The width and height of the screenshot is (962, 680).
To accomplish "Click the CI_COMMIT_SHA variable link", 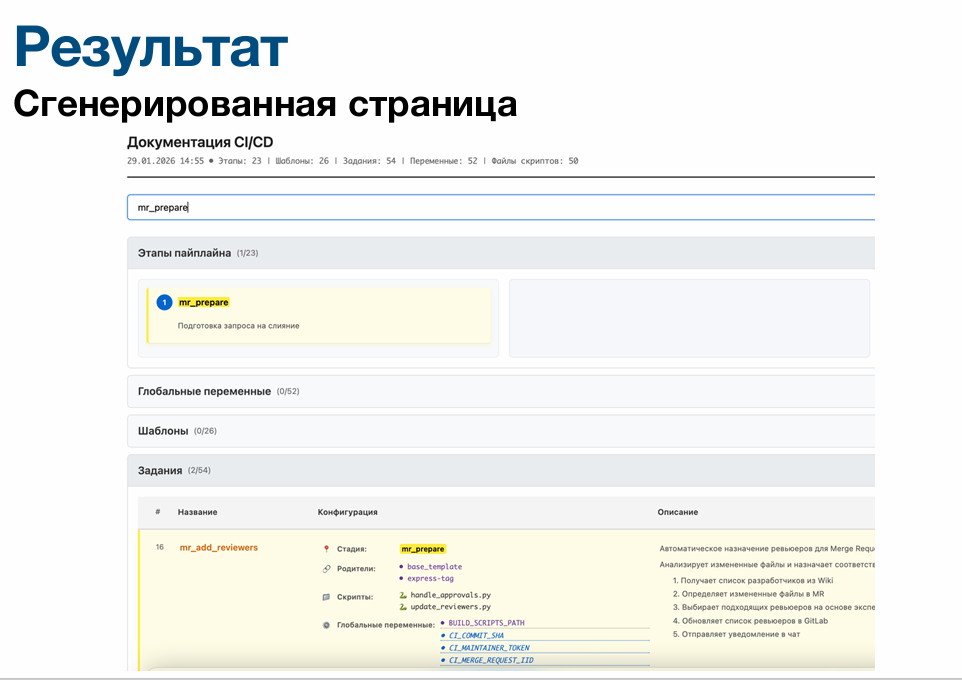I will coord(476,636).
